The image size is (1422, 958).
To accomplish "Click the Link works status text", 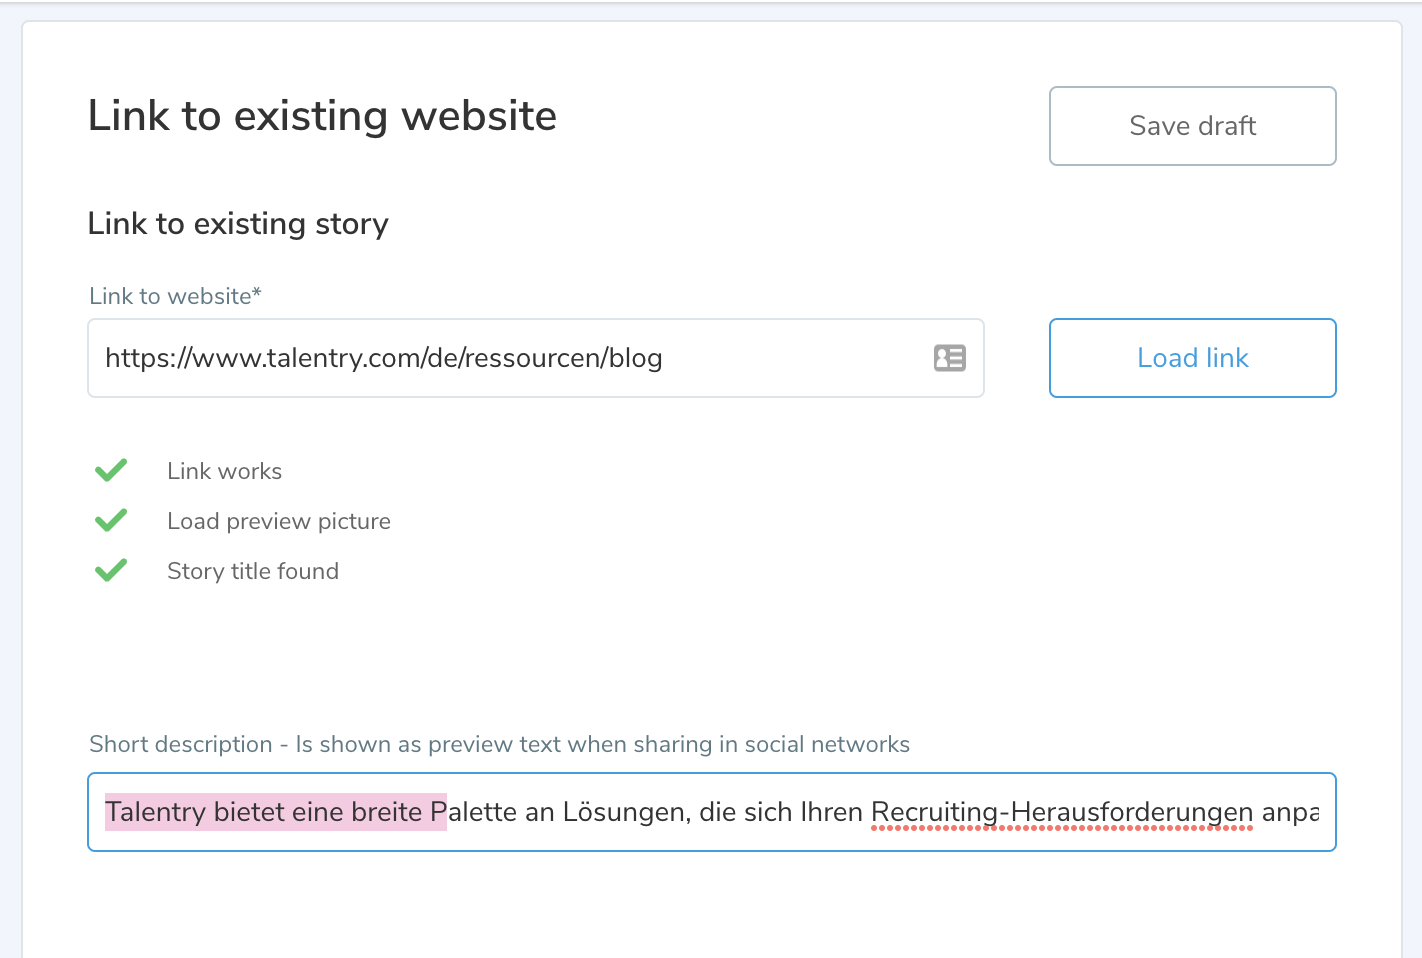I will coord(224,471).
